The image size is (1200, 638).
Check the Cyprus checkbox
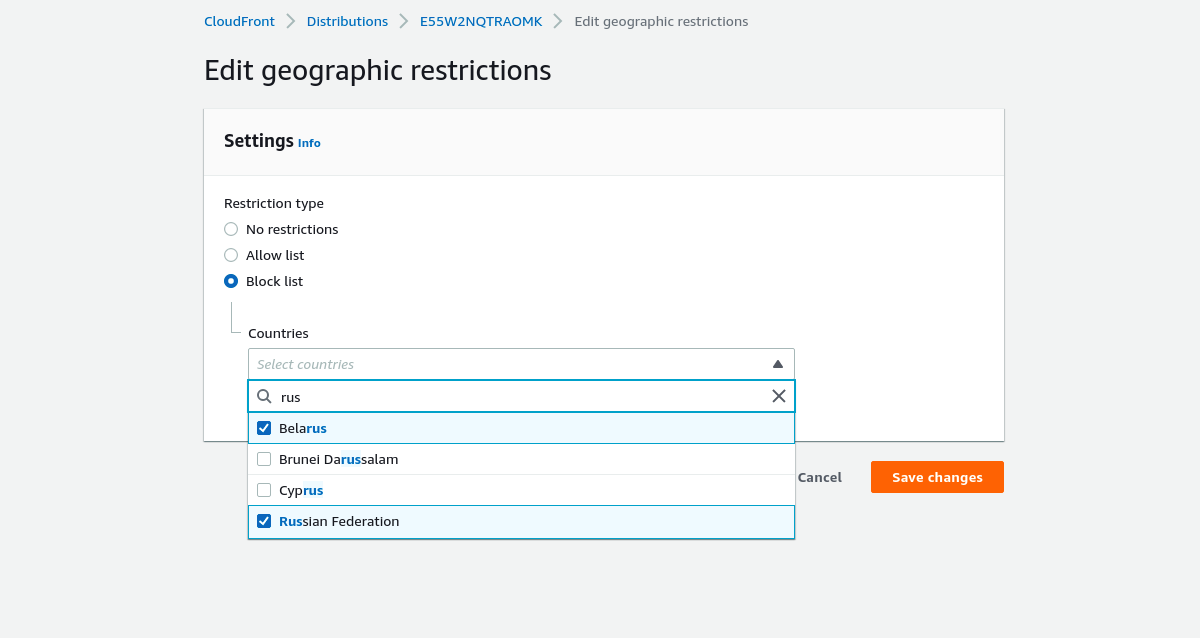click(x=264, y=490)
